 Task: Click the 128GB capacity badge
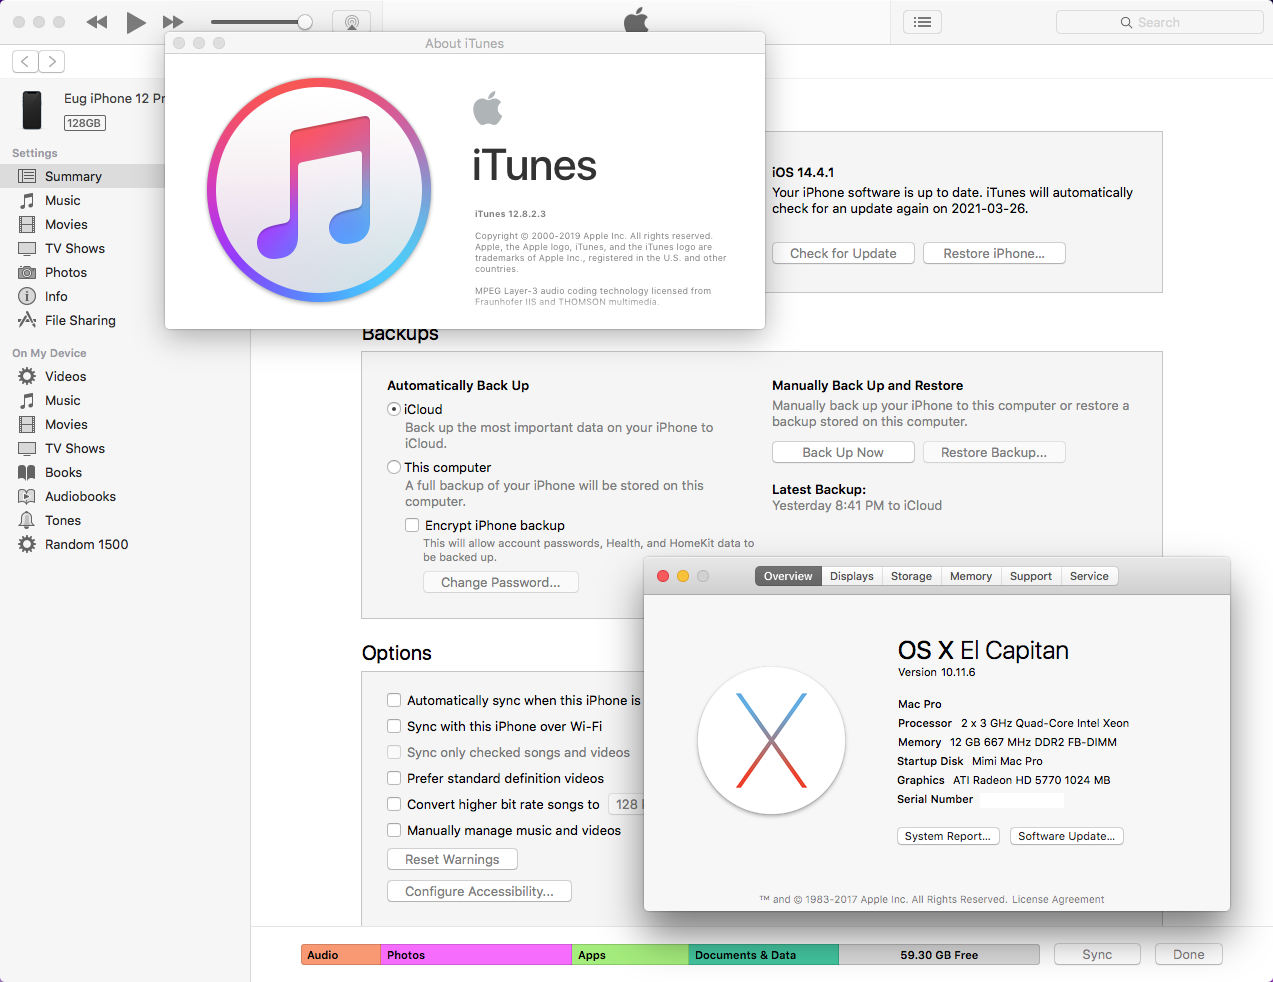[x=85, y=123]
